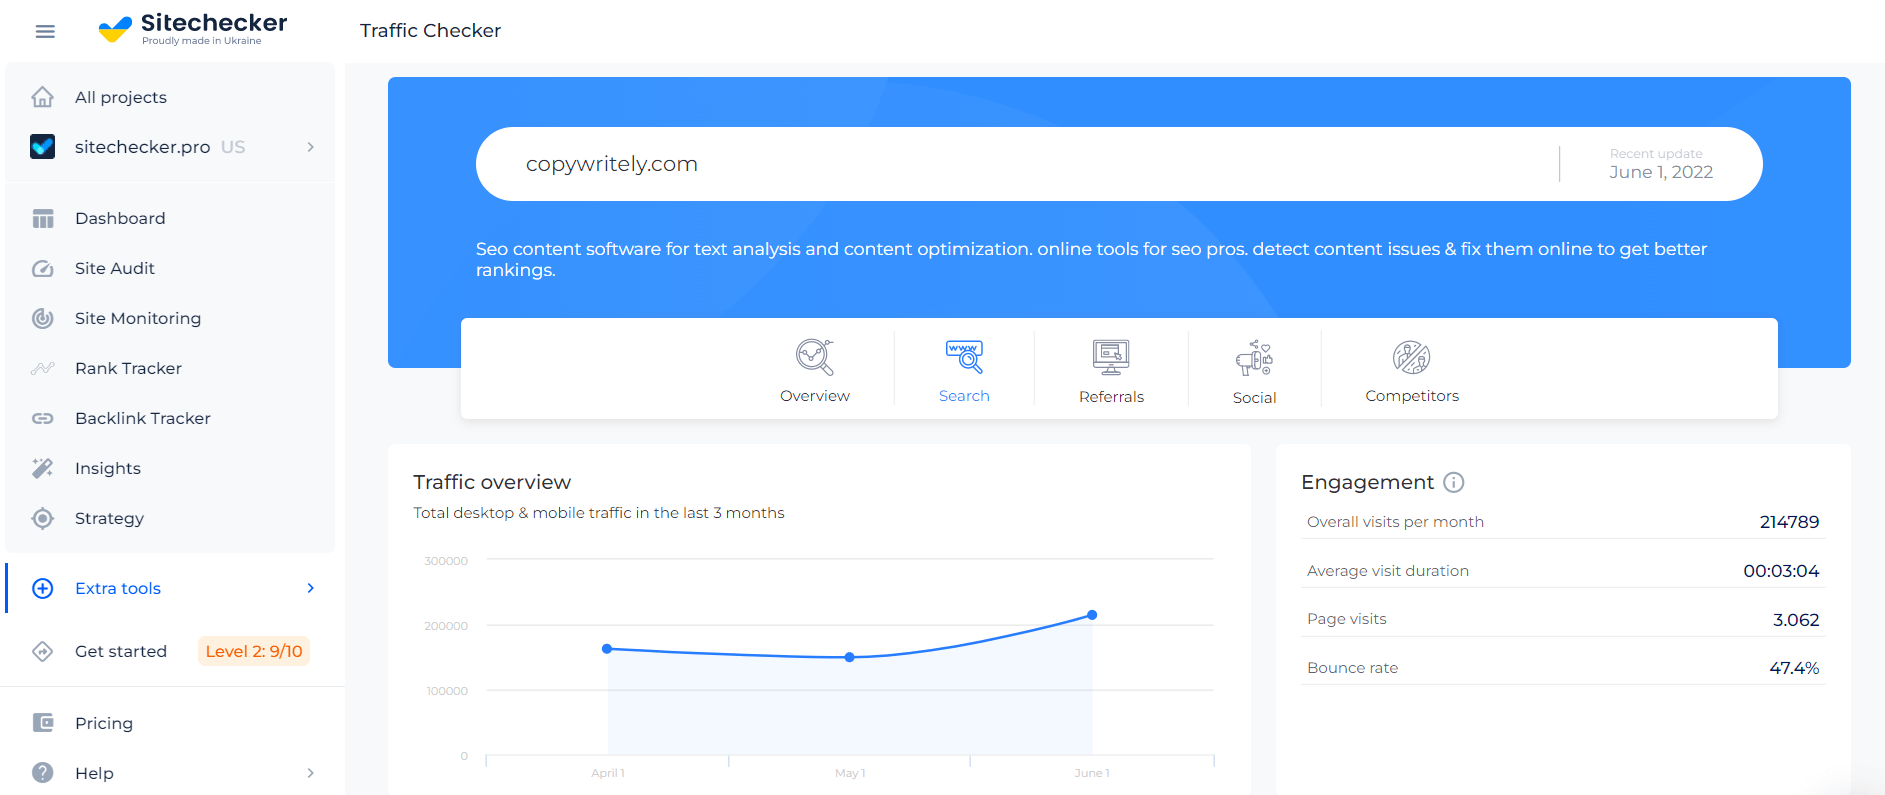Click the Engagement heading
The height and width of the screenshot is (795, 1885).
[x=1367, y=482]
